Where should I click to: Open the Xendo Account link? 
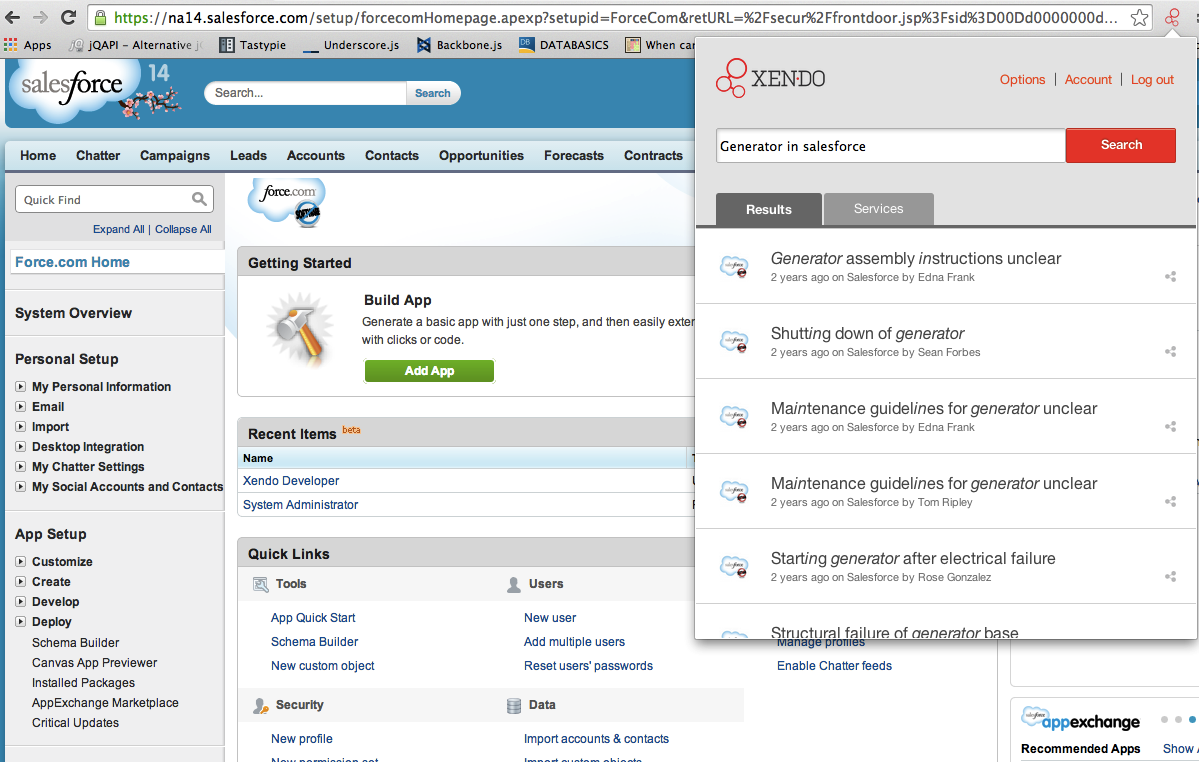coord(1088,79)
